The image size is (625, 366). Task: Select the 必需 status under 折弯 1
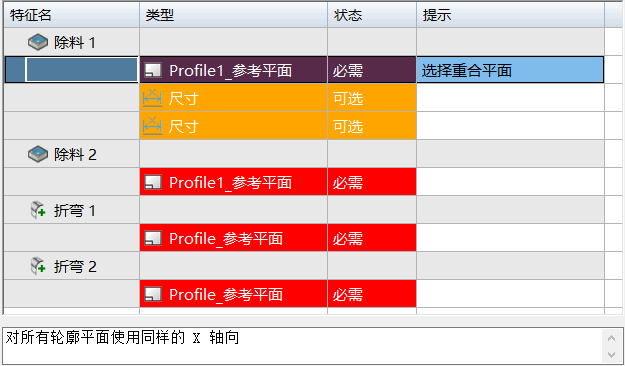coord(372,238)
